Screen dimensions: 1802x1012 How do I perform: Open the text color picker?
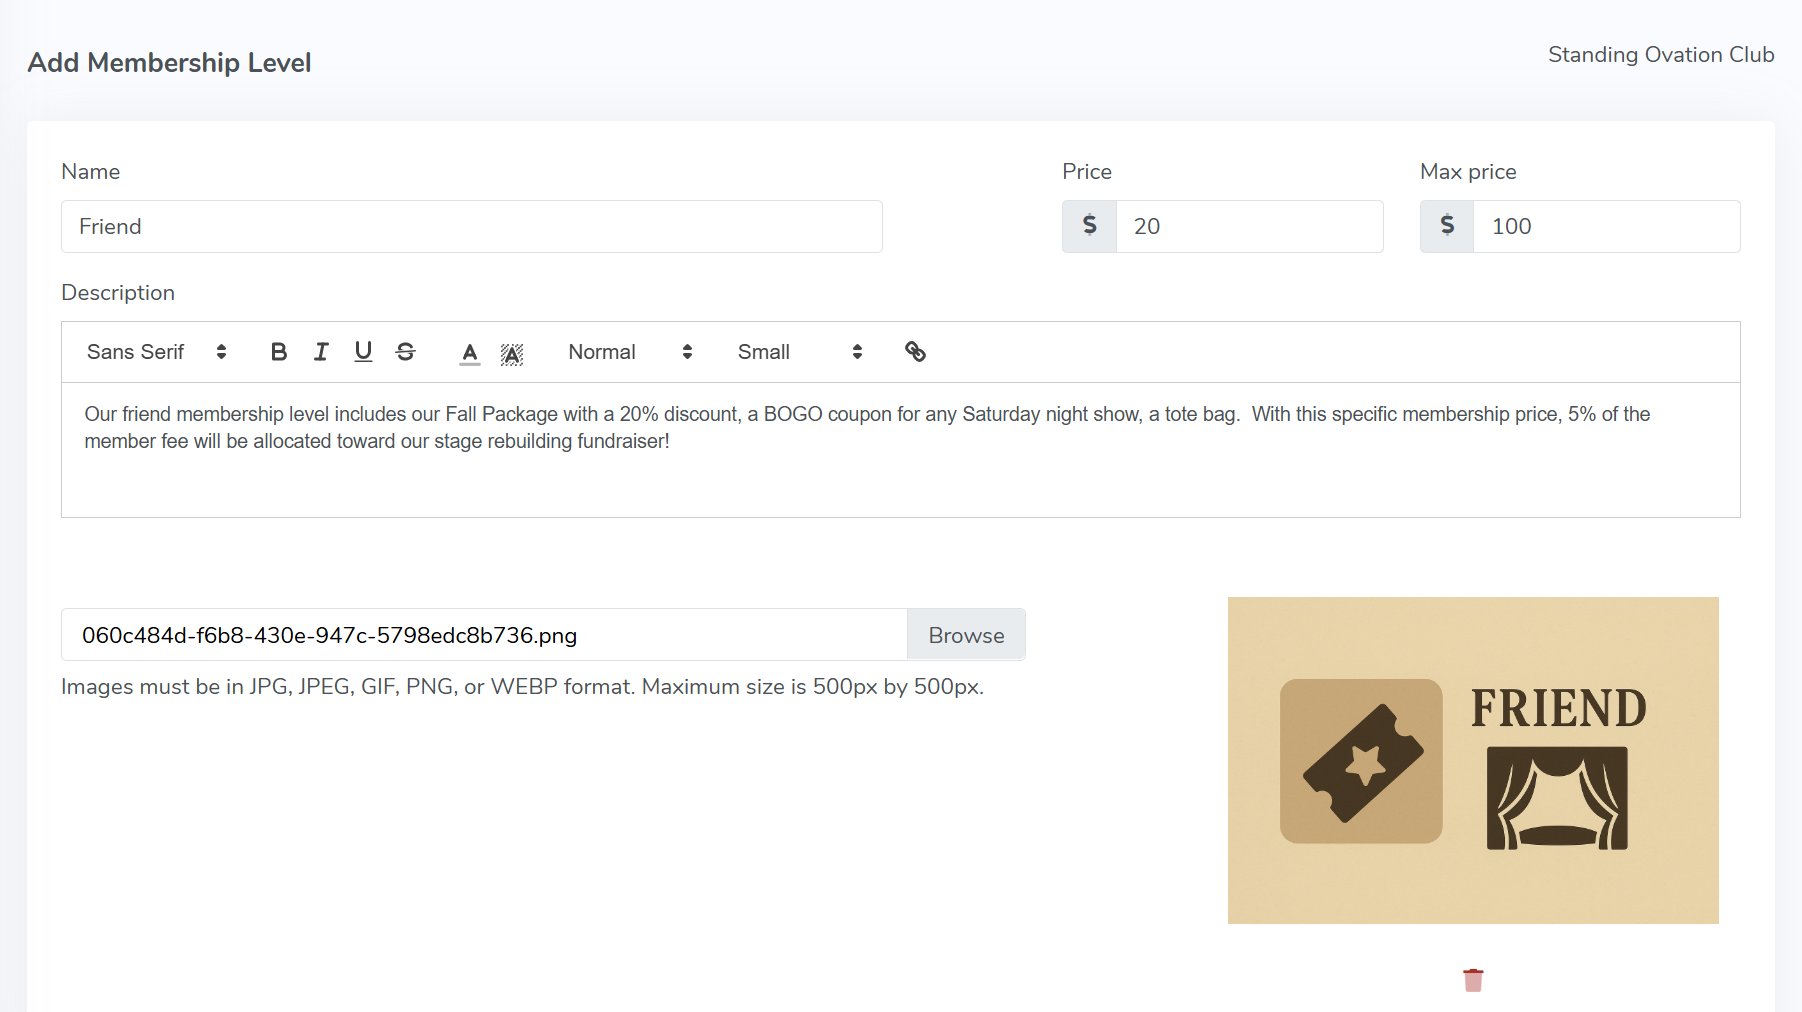tap(470, 352)
